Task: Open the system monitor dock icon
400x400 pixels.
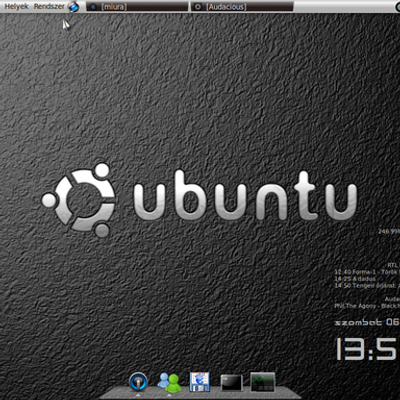Action: pyautogui.click(x=263, y=382)
